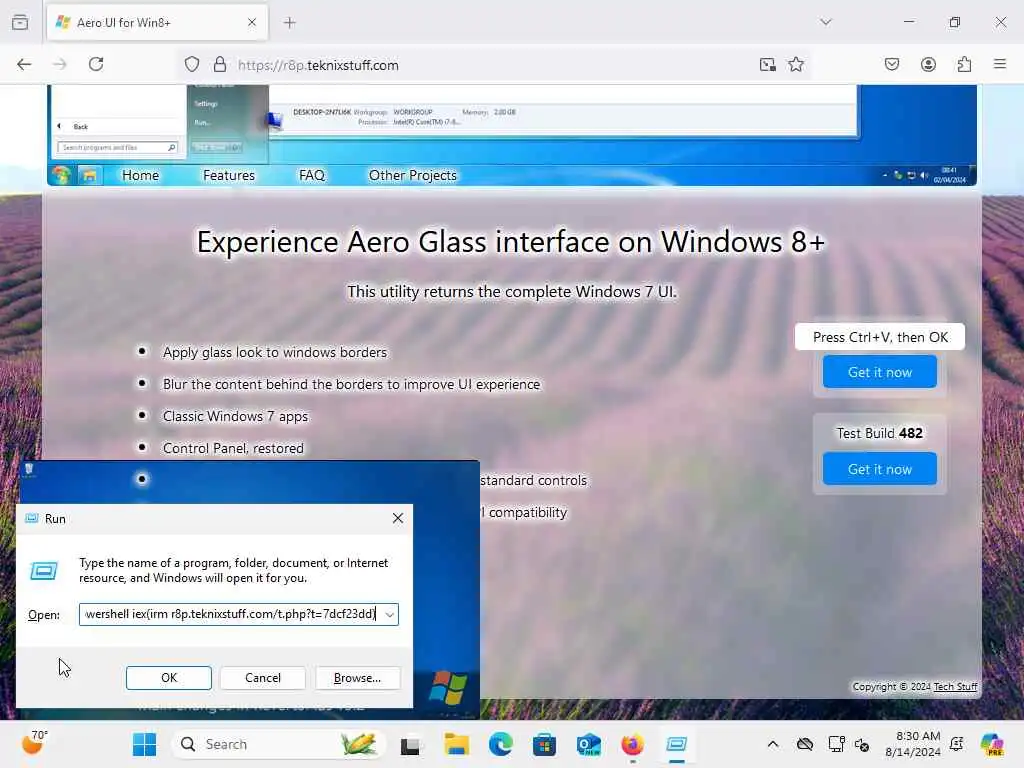
Task: List all tabs dropdown arrow
Action: coord(825,22)
